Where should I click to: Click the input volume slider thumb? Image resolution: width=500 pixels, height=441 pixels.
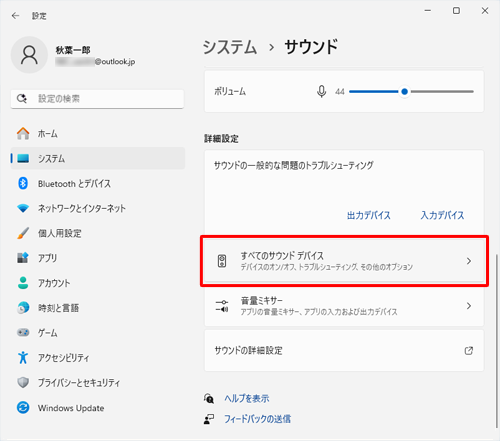(404, 91)
